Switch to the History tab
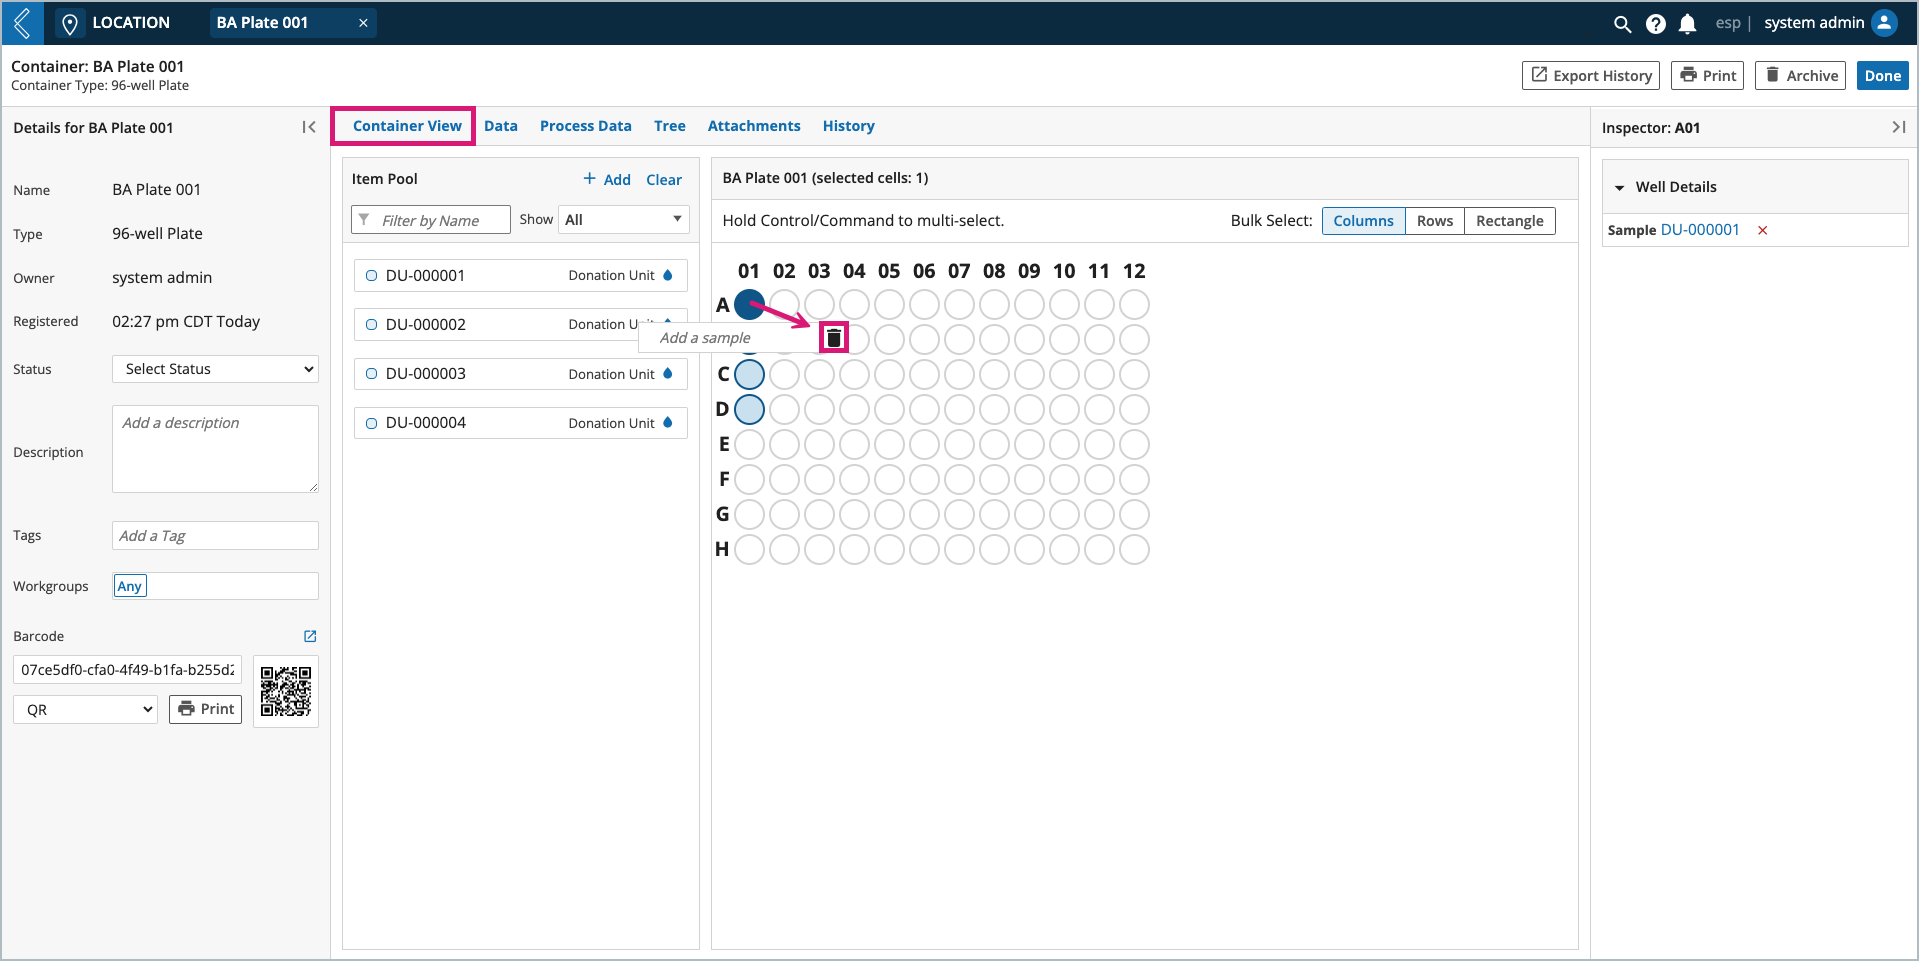Image resolution: width=1919 pixels, height=961 pixels. point(849,126)
